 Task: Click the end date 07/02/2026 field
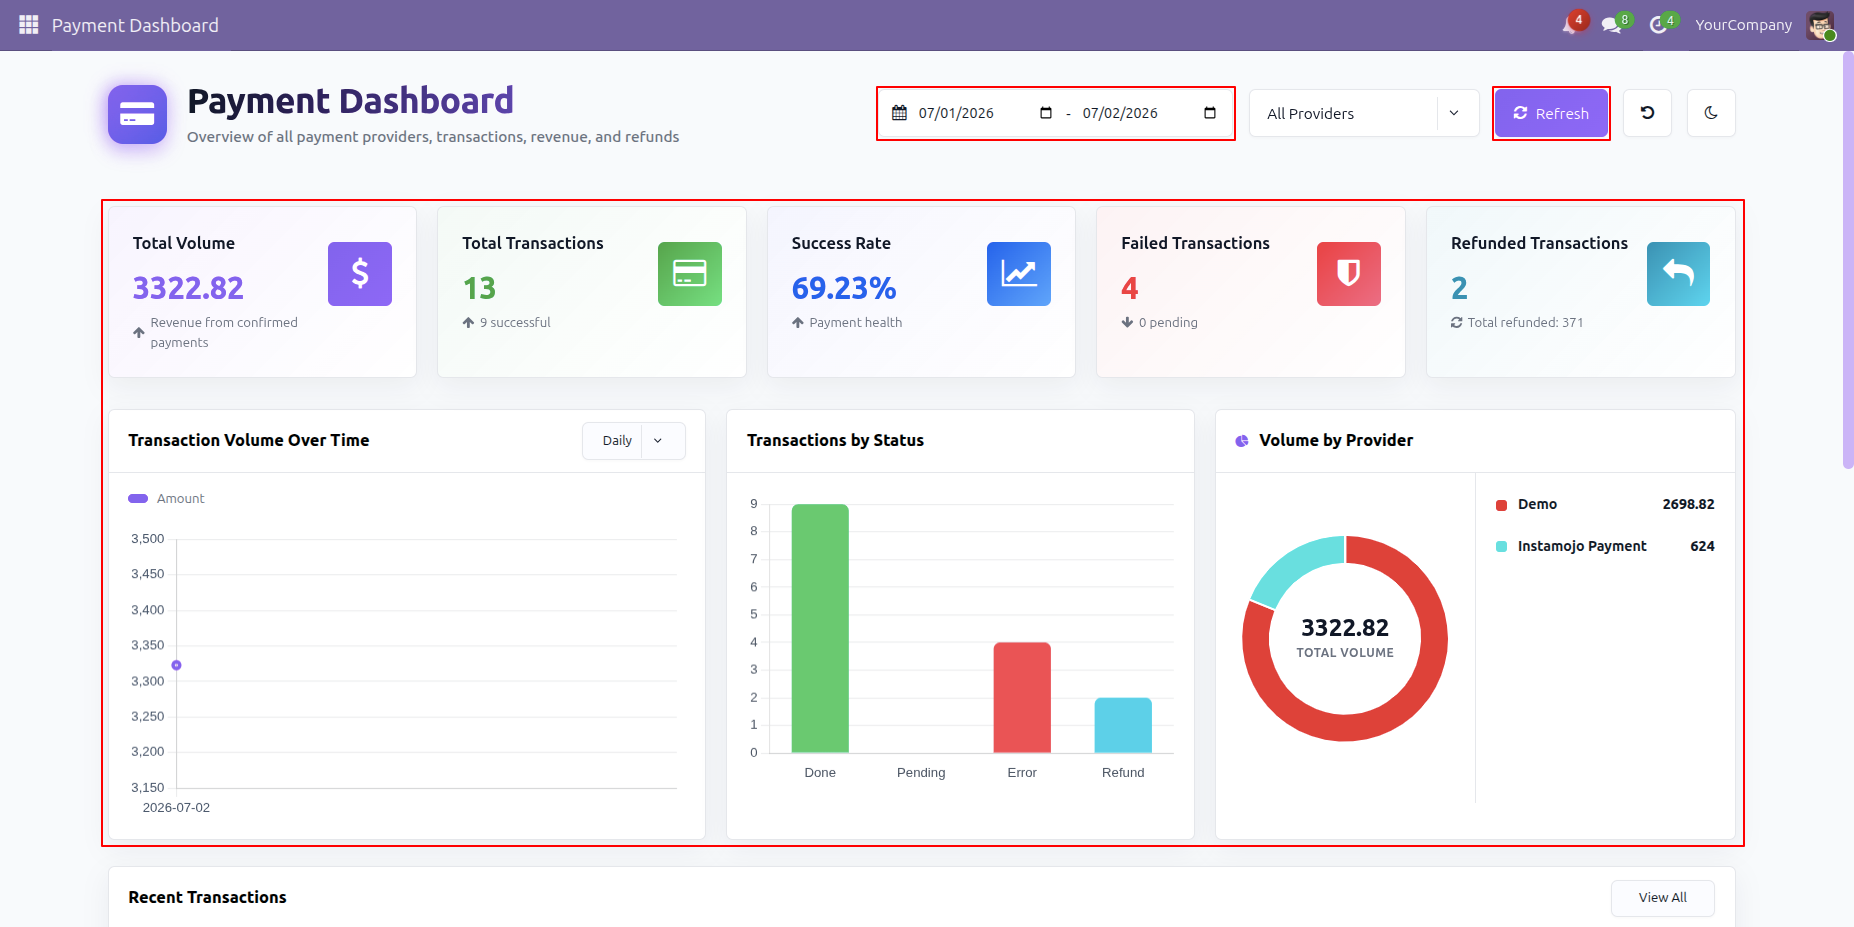1149,113
